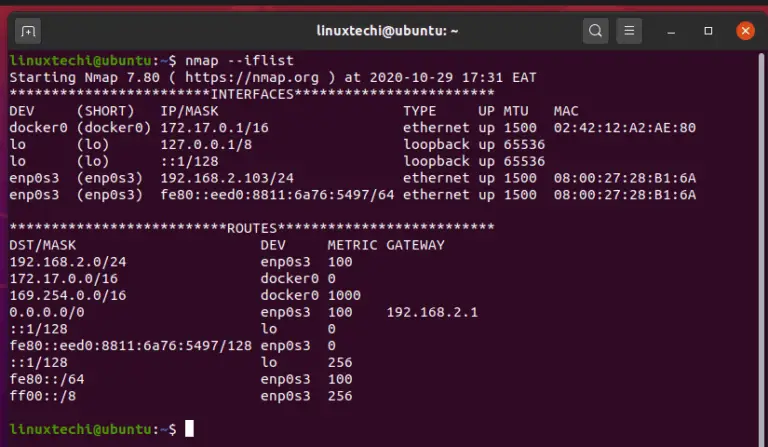The height and width of the screenshot is (447, 768).
Task: Open the hamburger menu in title bar
Action: point(629,31)
